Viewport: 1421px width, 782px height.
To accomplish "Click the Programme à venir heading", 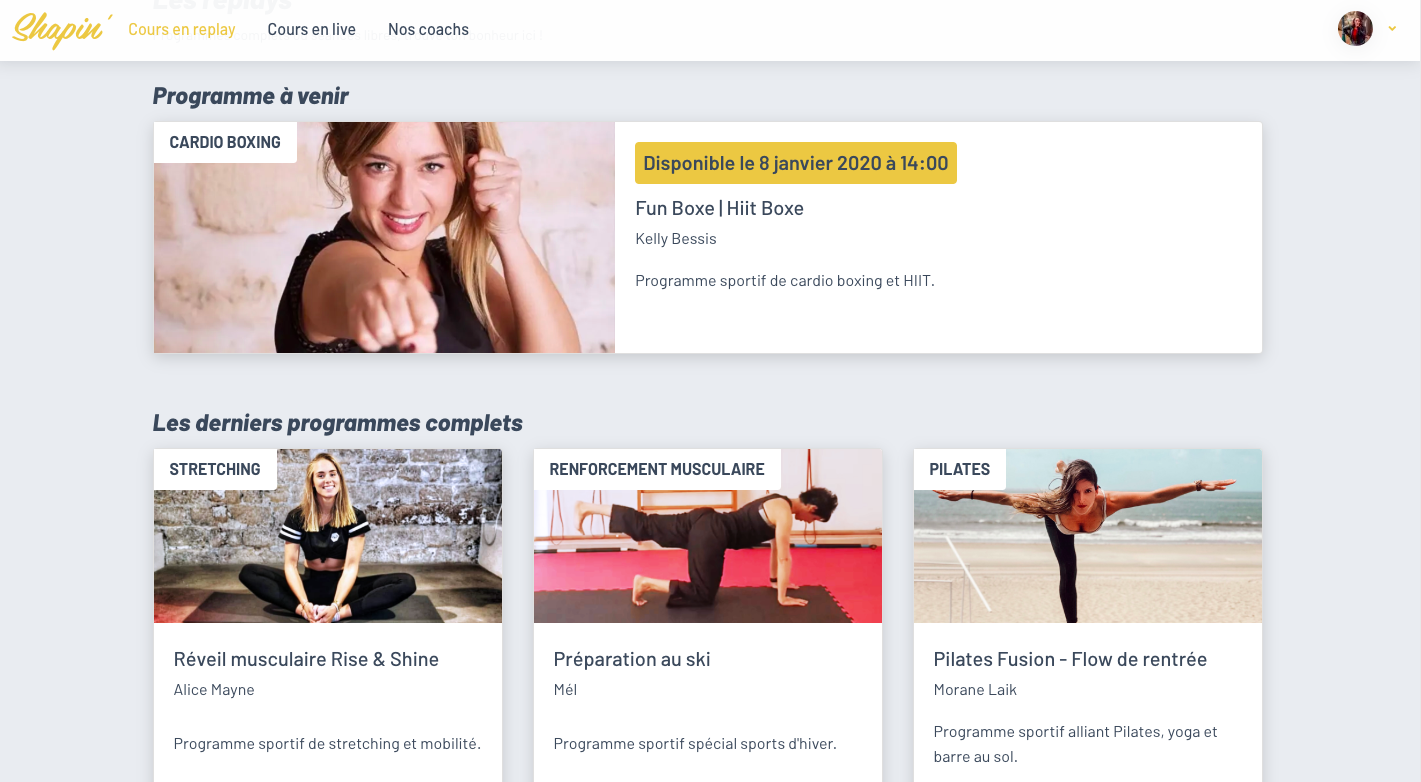I will [x=251, y=96].
